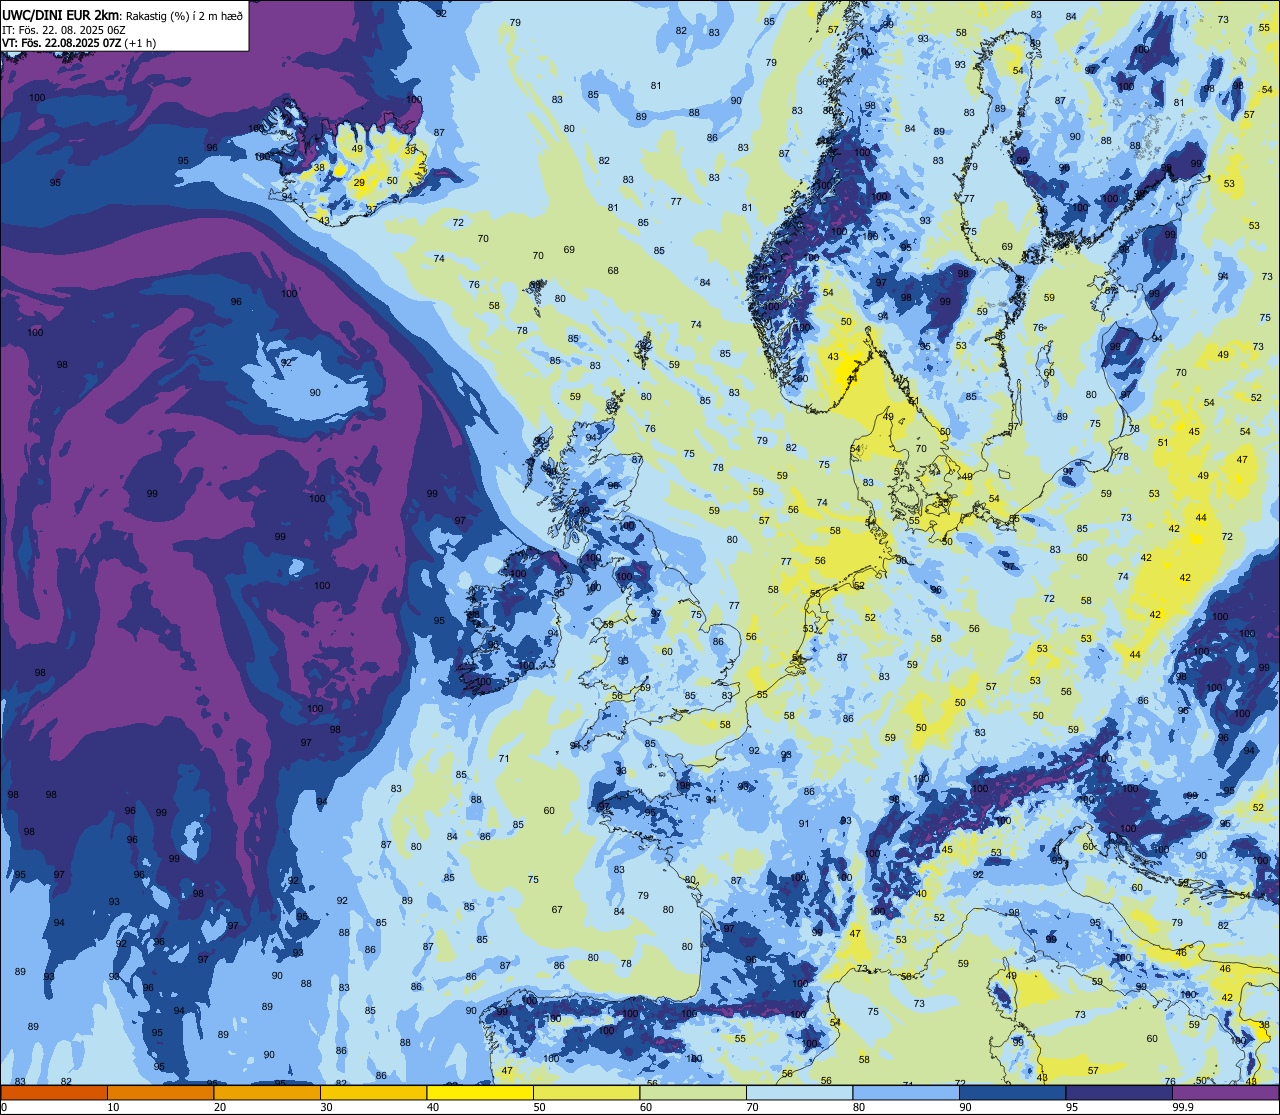The height and width of the screenshot is (1115, 1280).
Task: Click the legend tick label 10
Action: pos(113,1107)
